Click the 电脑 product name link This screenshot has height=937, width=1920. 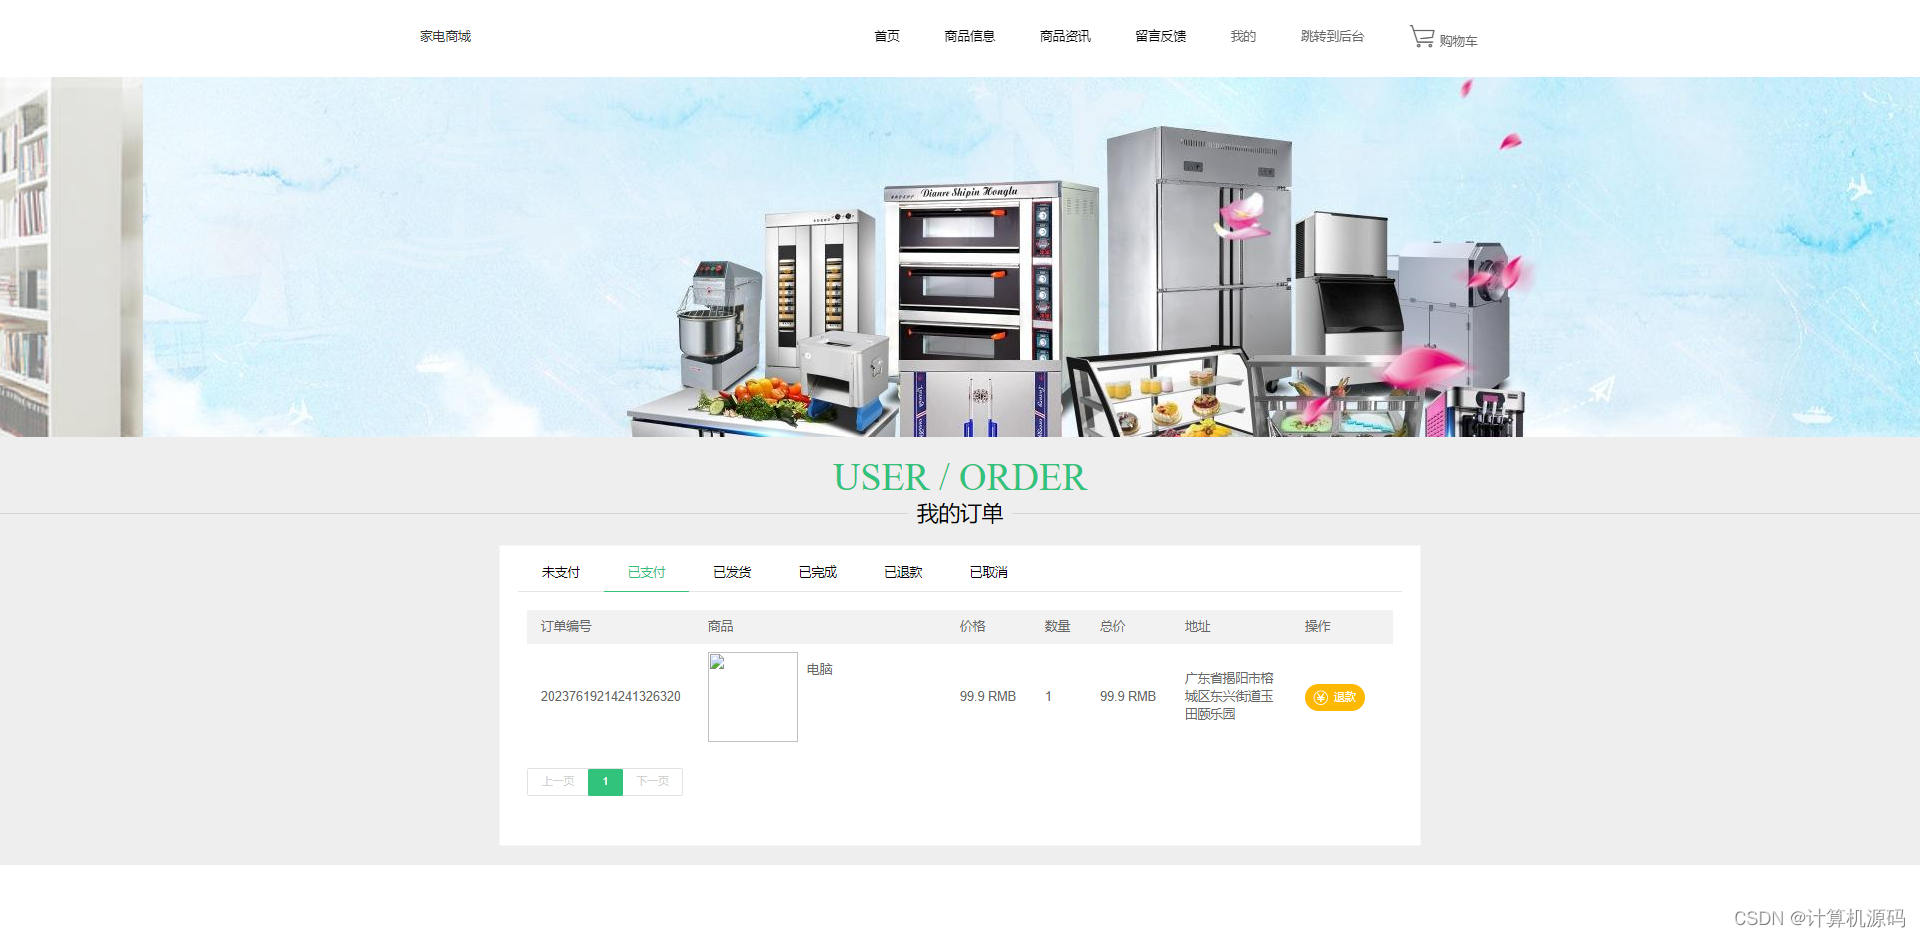[819, 668]
